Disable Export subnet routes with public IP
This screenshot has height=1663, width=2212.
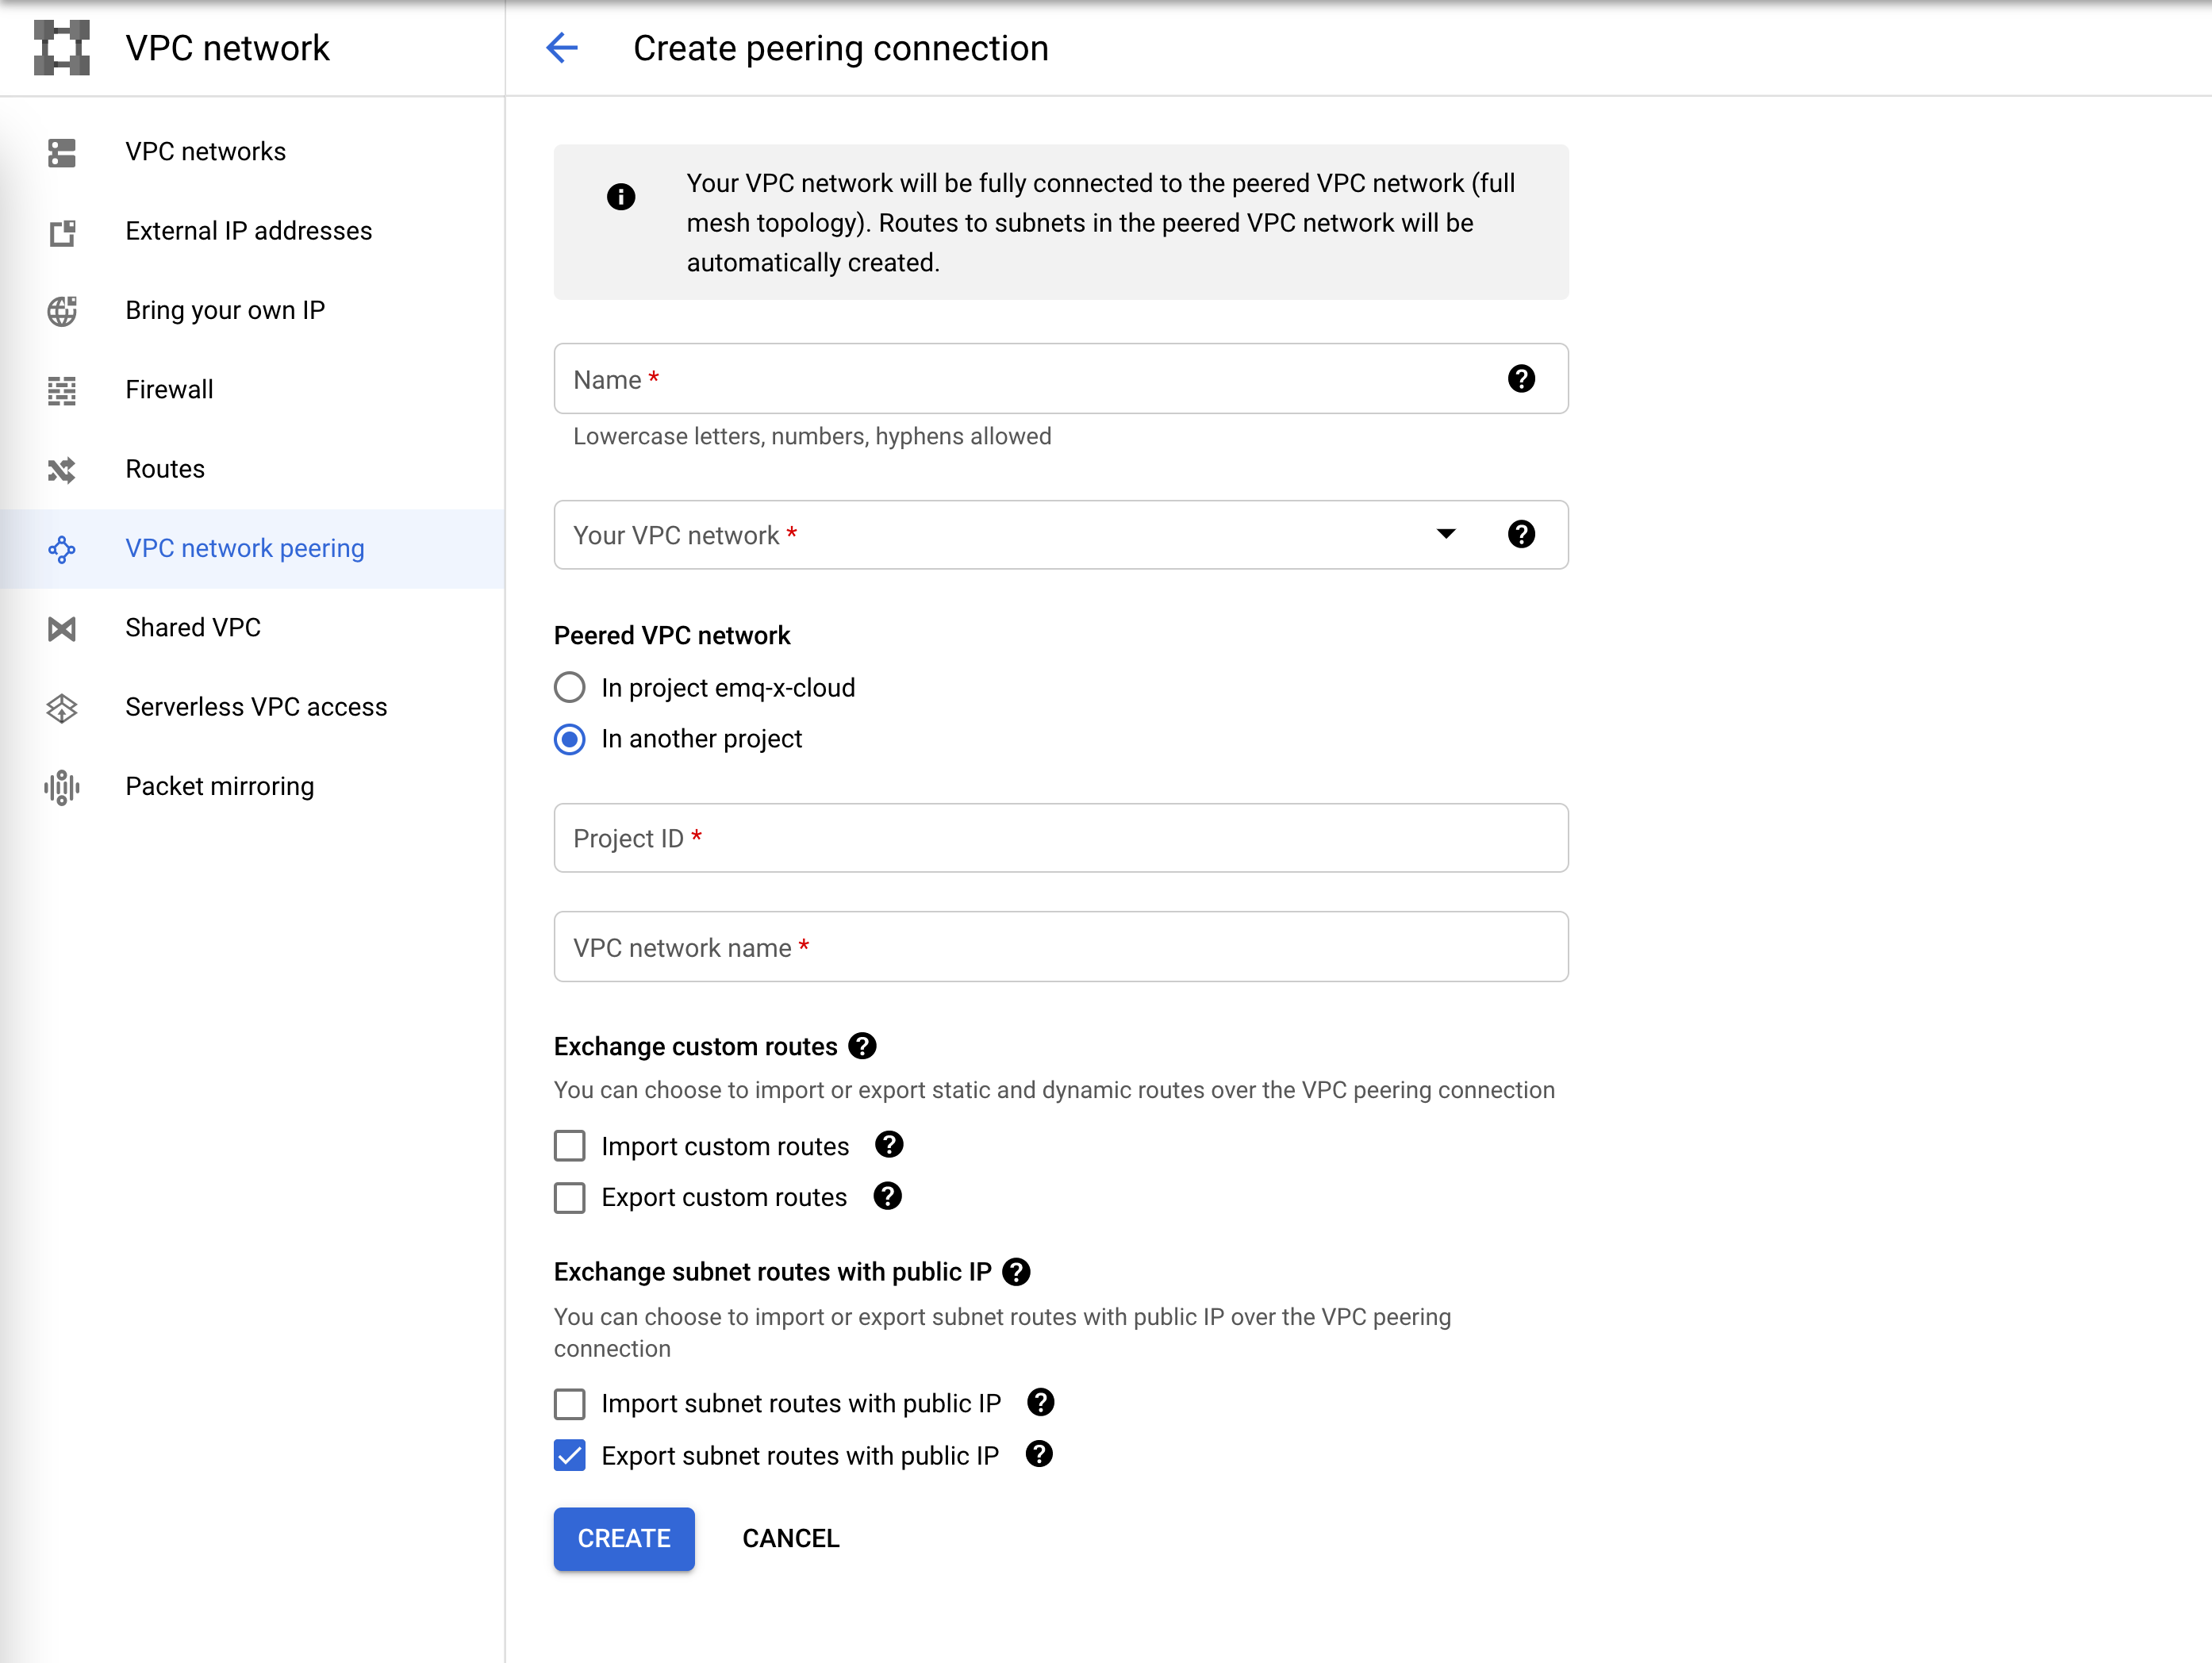(569, 1455)
